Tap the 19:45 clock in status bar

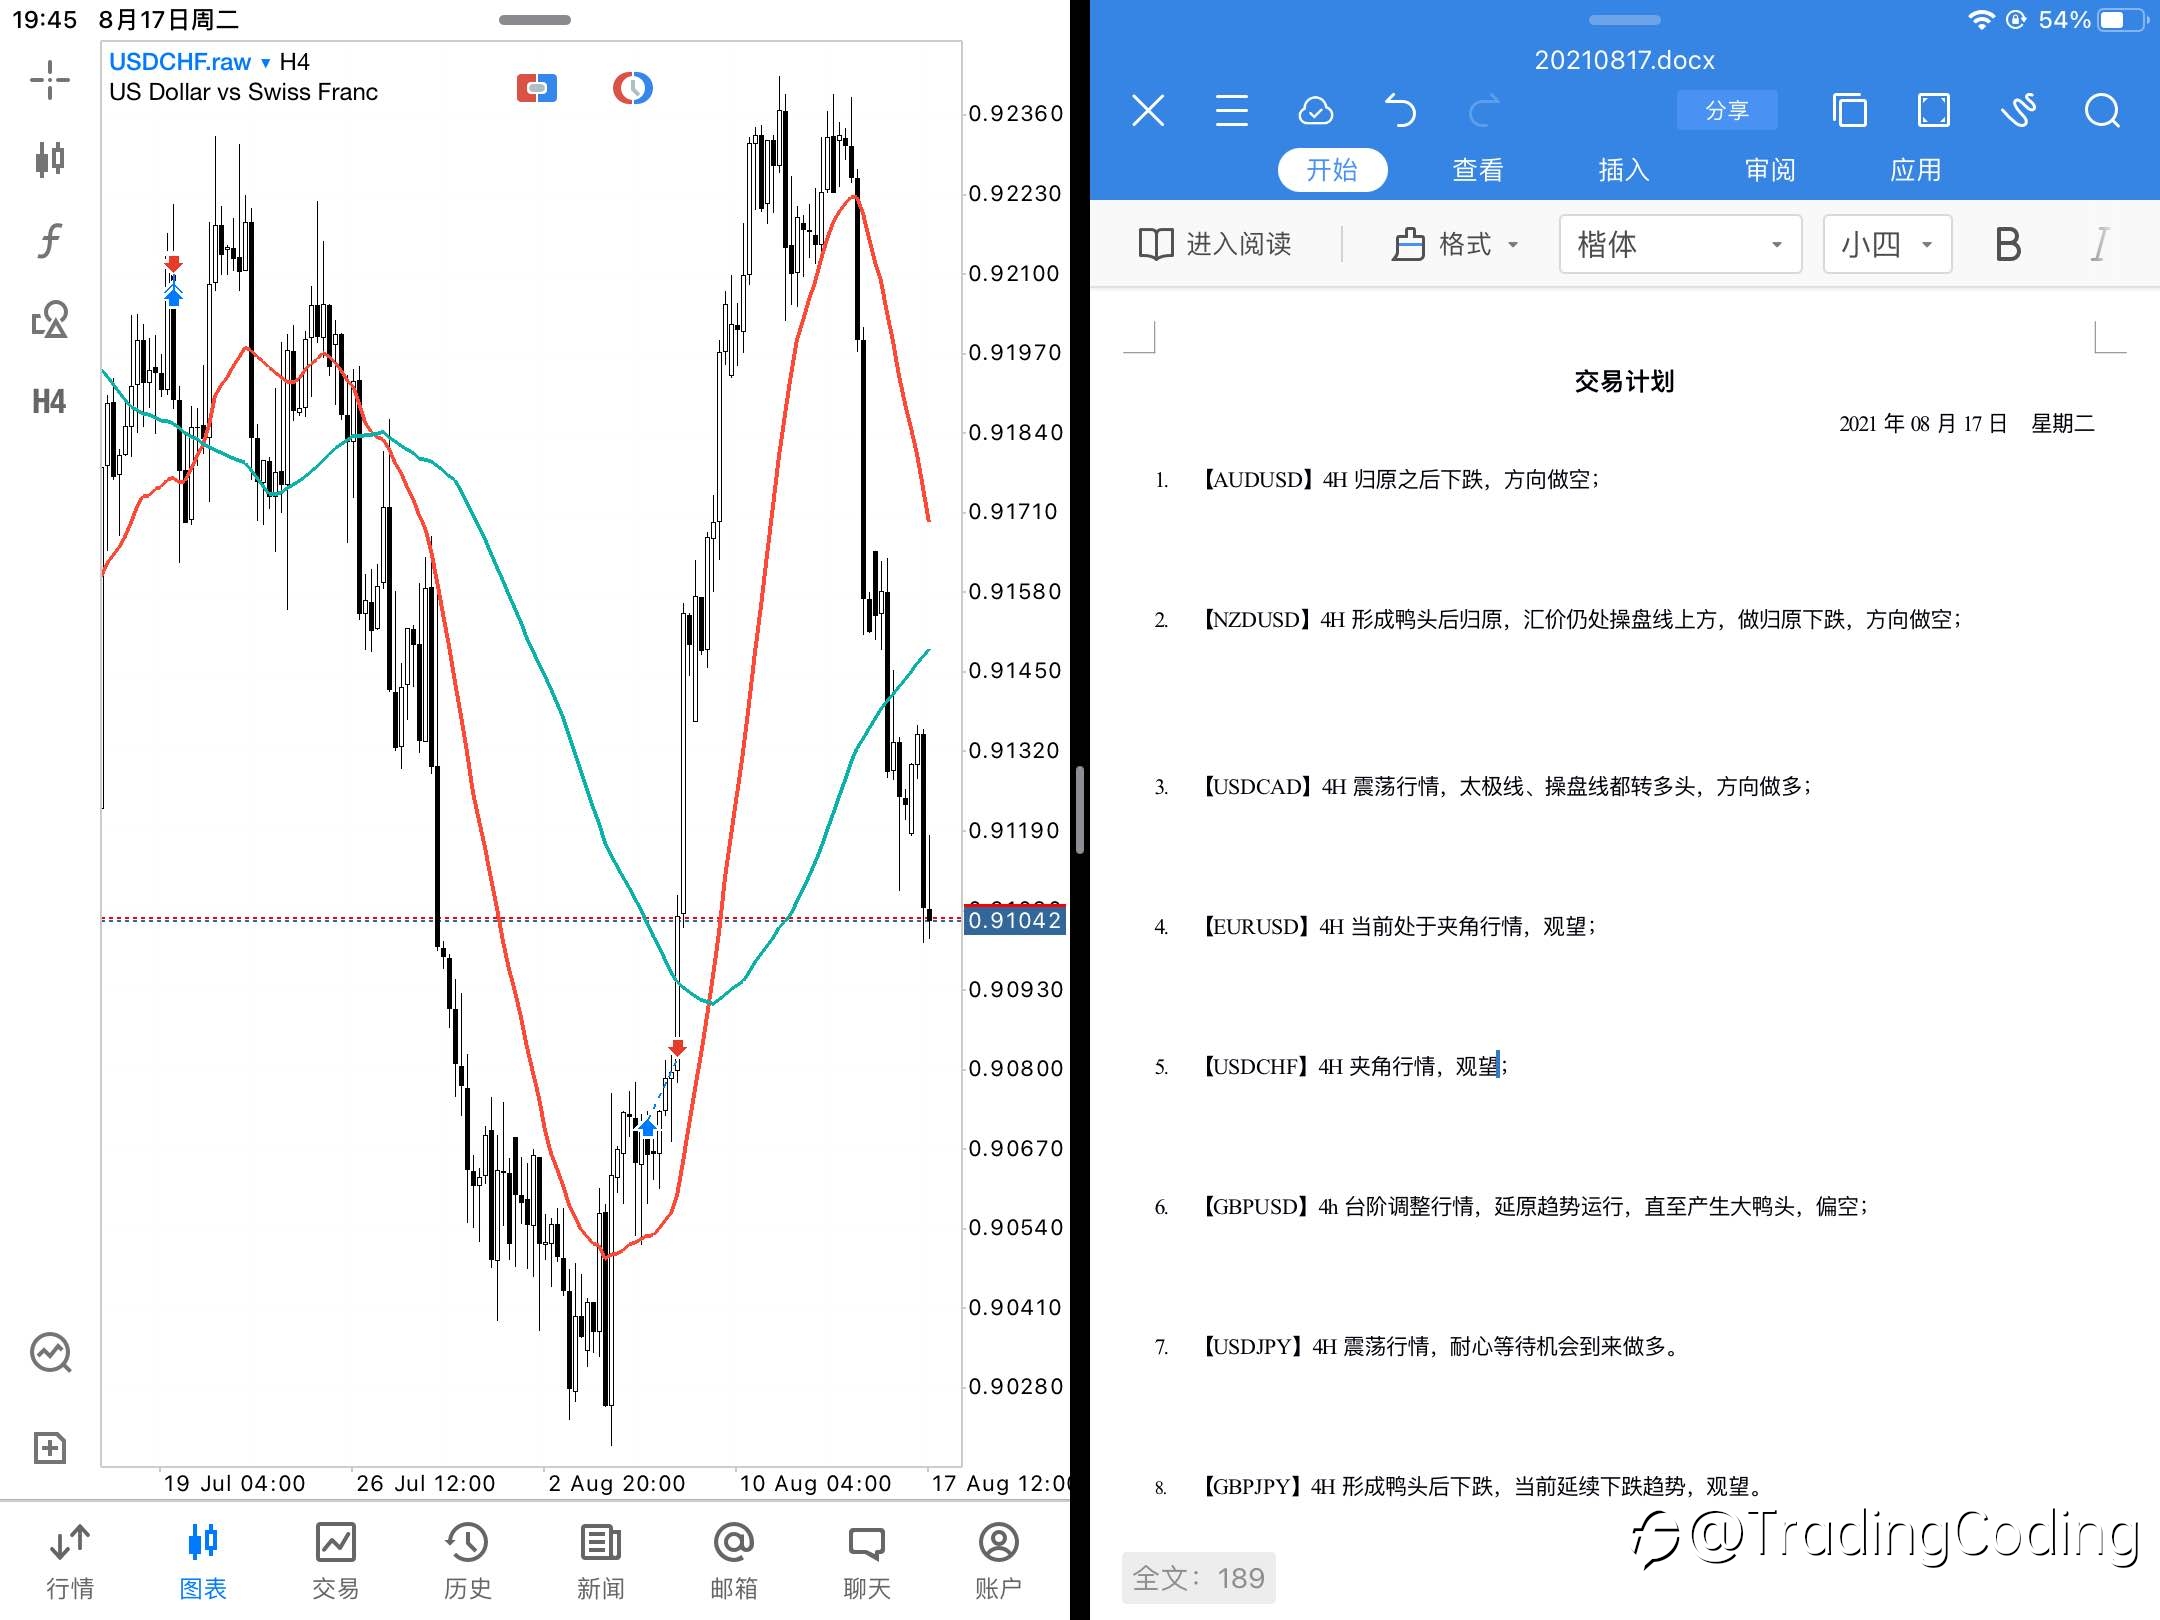[x=44, y=20]
